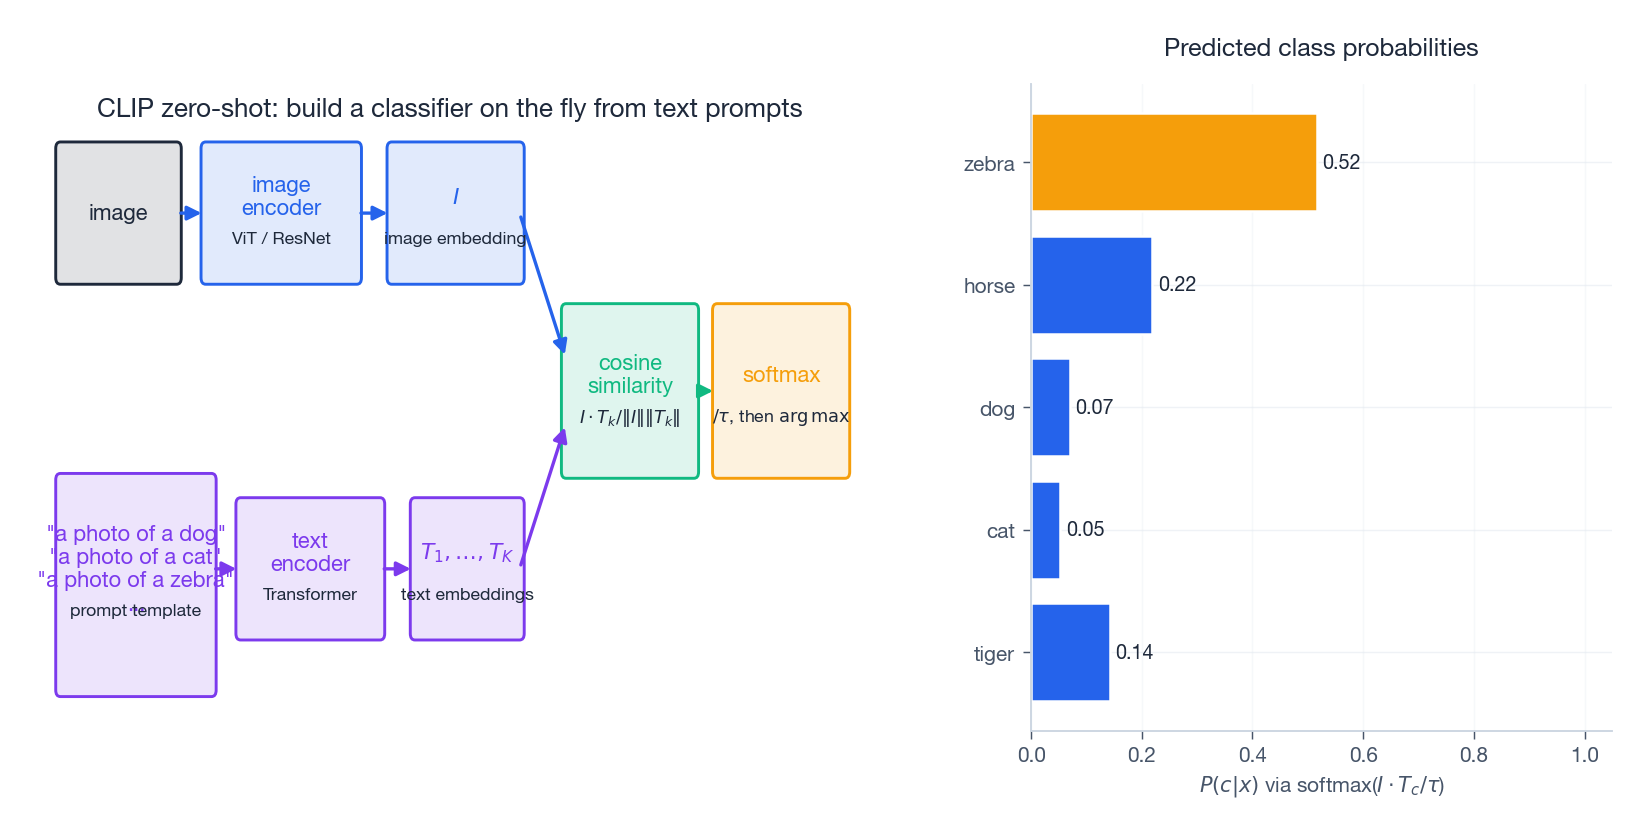Image resolution: width=1649 pixels, height=836 pixels.
Task: Click the cat probability bar
Action: tap(1045, 530)
